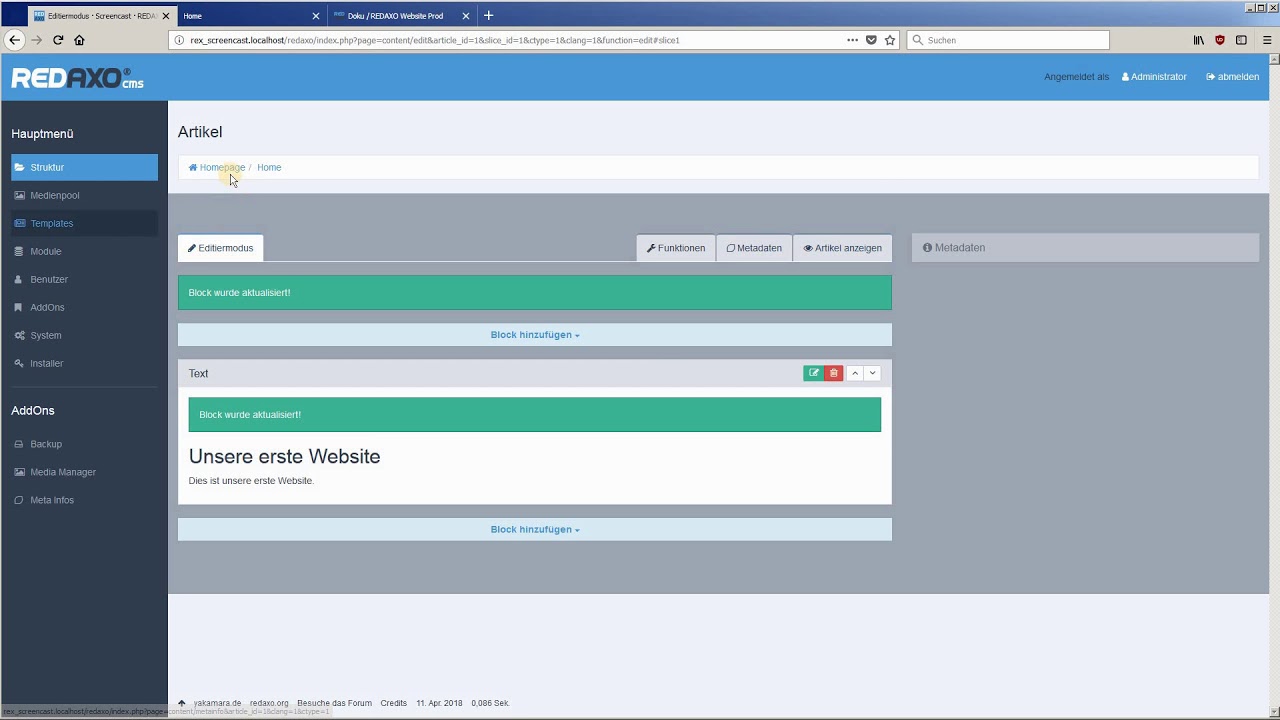Open the Firefox library icon
Image resolution: width=1280 pixels, height=720 pixels.
(x=1198, y=40)
